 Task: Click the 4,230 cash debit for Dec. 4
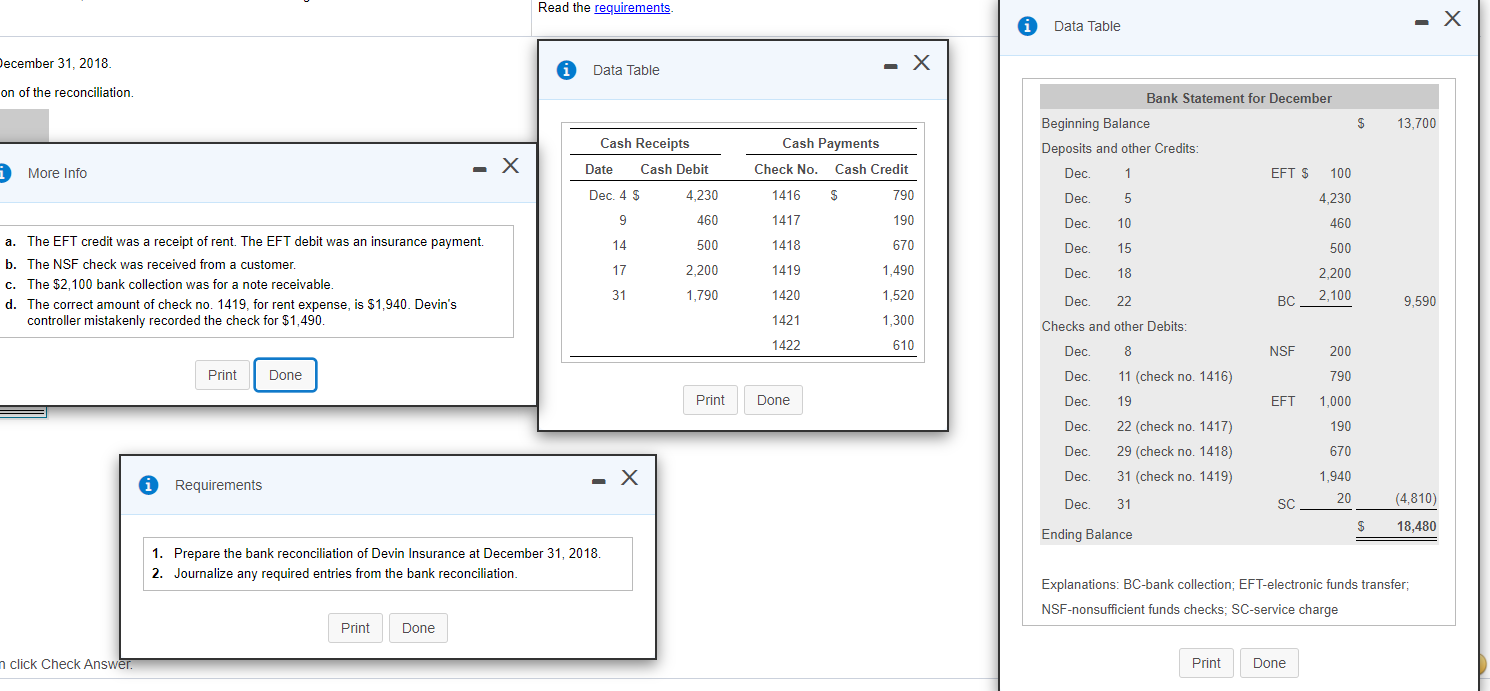tap(701, 195)
